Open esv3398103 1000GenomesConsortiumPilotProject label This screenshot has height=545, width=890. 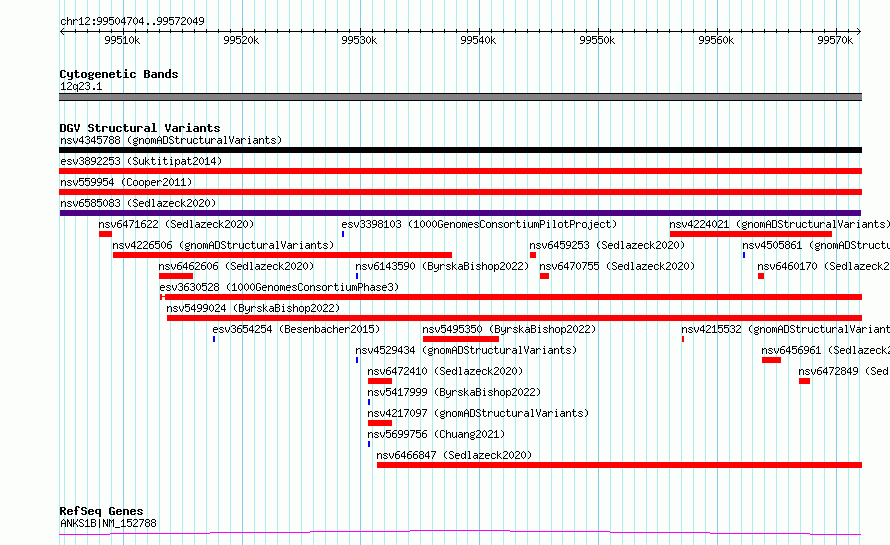(x=479, y=224)
